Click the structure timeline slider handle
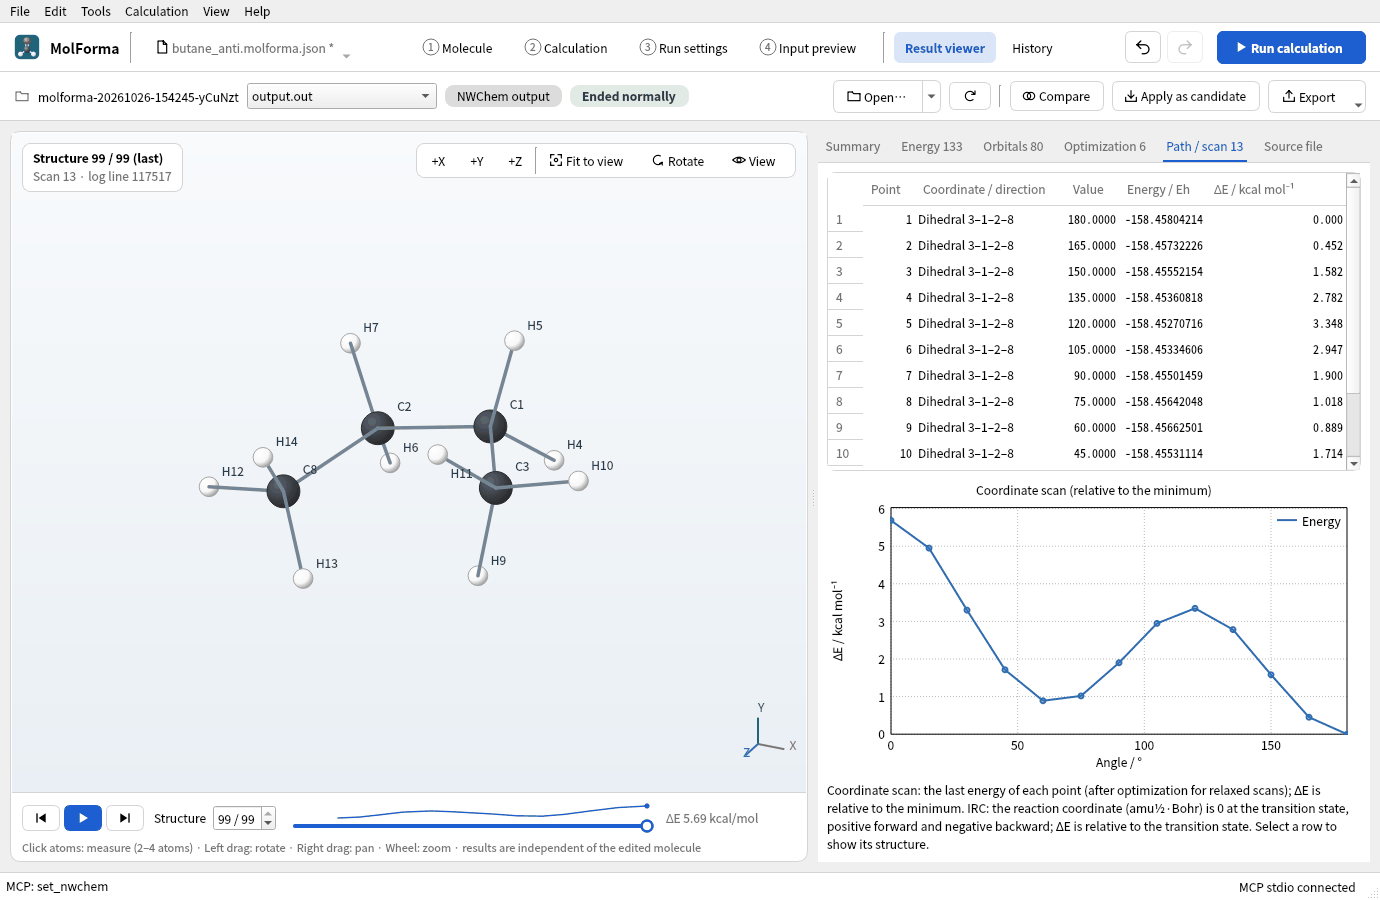The height and width of the screenshot is (900, 1380). click(647, 826)
